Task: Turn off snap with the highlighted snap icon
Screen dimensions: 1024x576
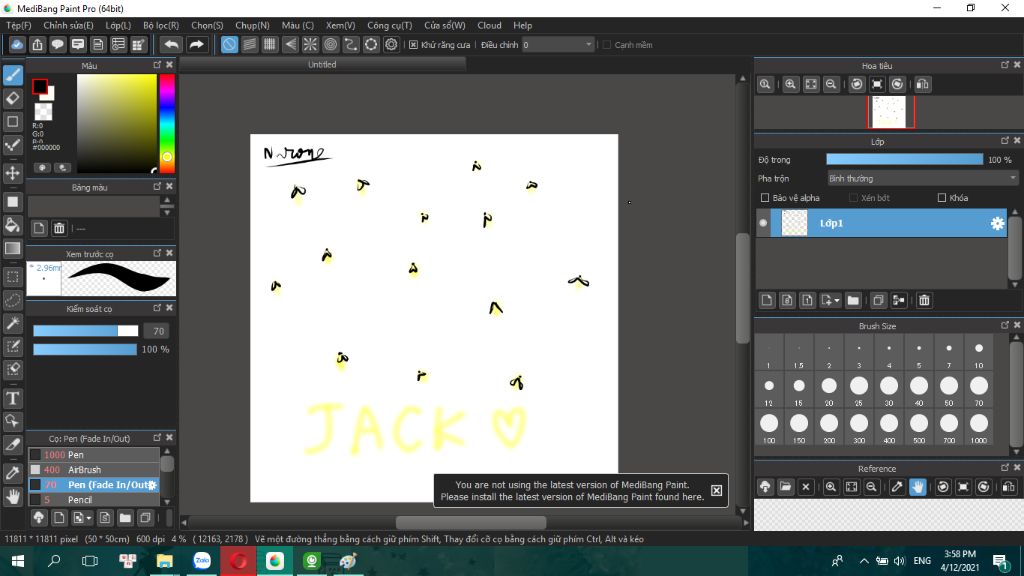Action: click(x=229, y=44)
